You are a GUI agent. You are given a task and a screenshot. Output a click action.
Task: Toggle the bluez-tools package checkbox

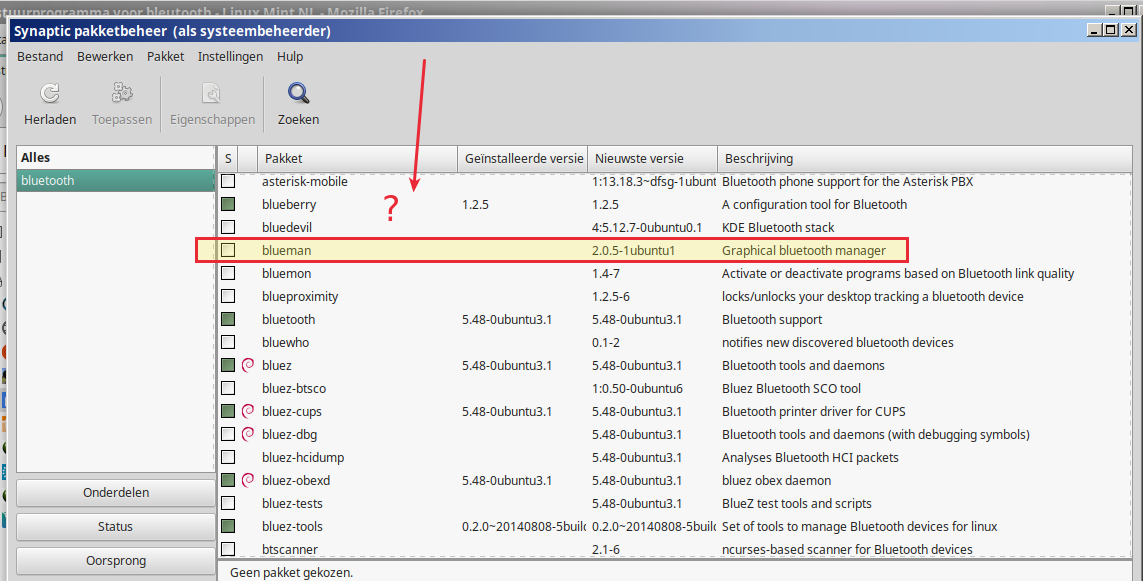pyautogui.click(x=228, y=526)
